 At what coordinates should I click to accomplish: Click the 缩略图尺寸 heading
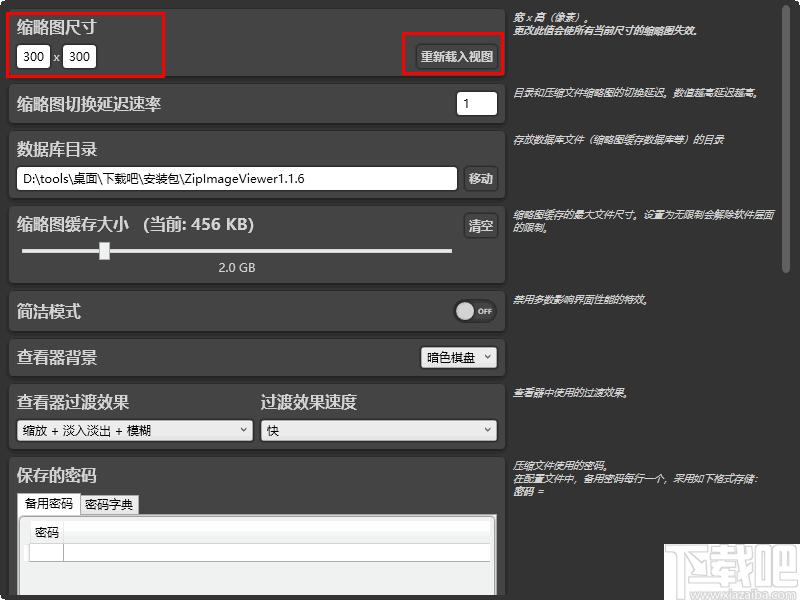coord(57,27)
